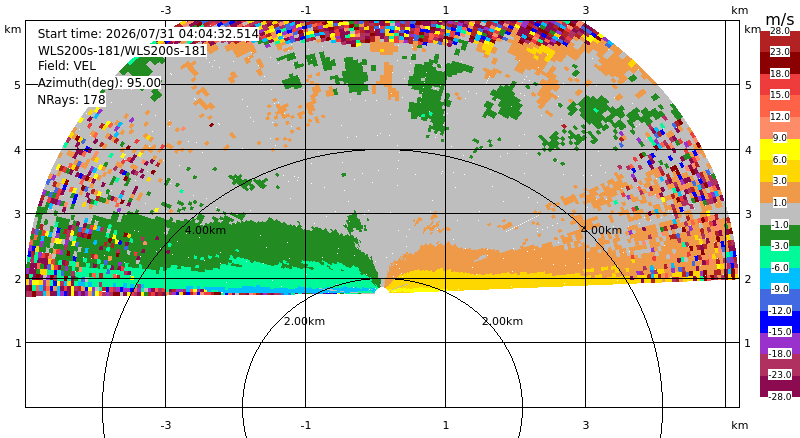Click the top axis tick label -3
Viewport: 800px width, 438px height.
pos(165,10)
